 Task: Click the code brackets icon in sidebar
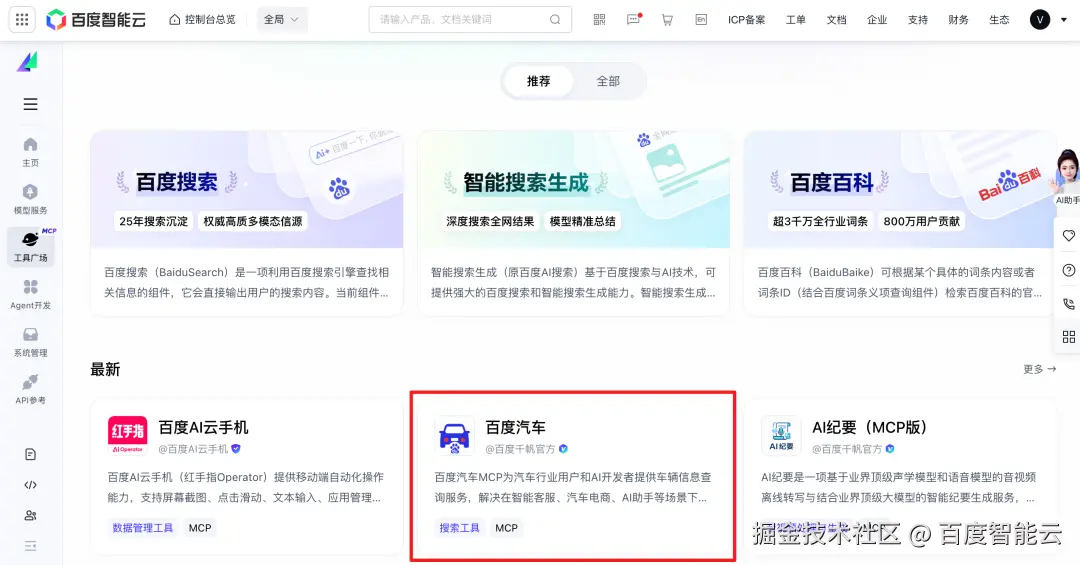click(30, 485)
